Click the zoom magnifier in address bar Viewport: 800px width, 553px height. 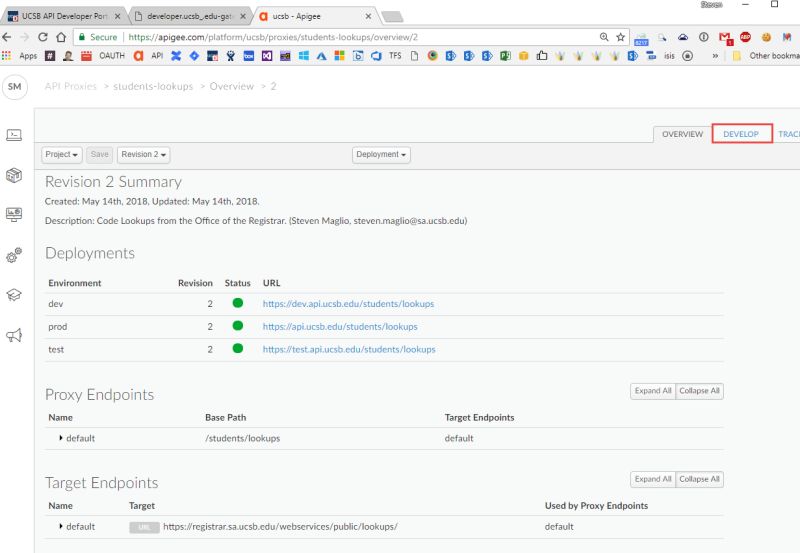(x=604, y=37)
